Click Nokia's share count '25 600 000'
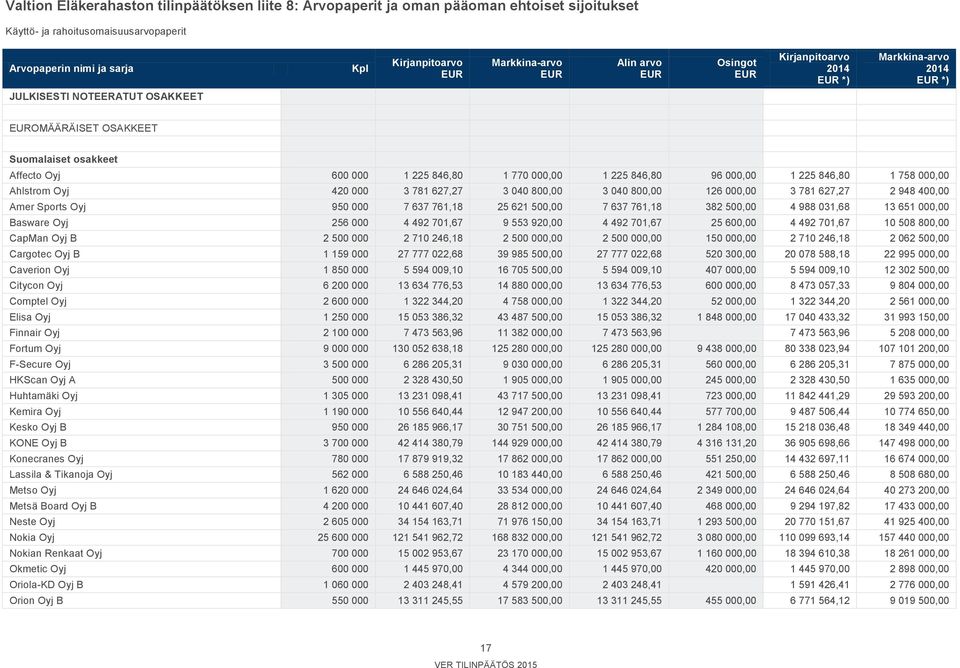Image resolution: width=960 pixels, height=668 pixels. coord(343,538)
